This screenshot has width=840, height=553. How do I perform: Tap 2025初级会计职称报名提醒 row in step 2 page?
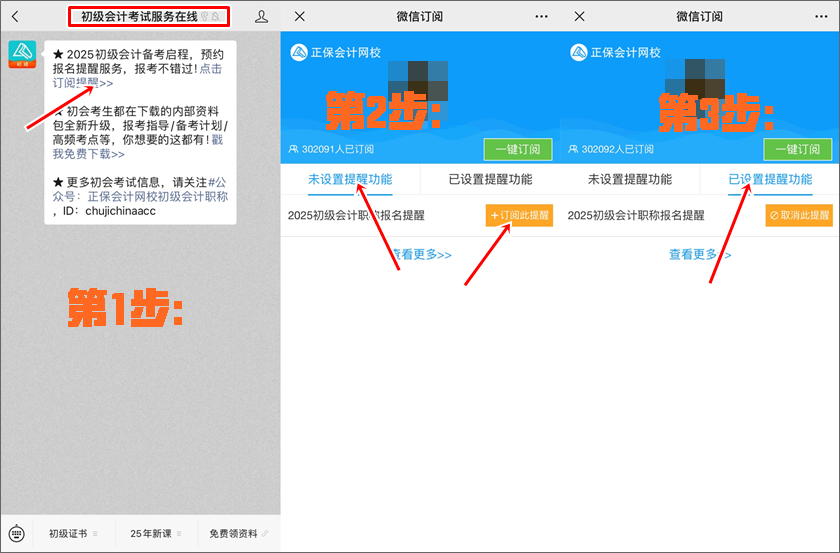coord(420,215)
